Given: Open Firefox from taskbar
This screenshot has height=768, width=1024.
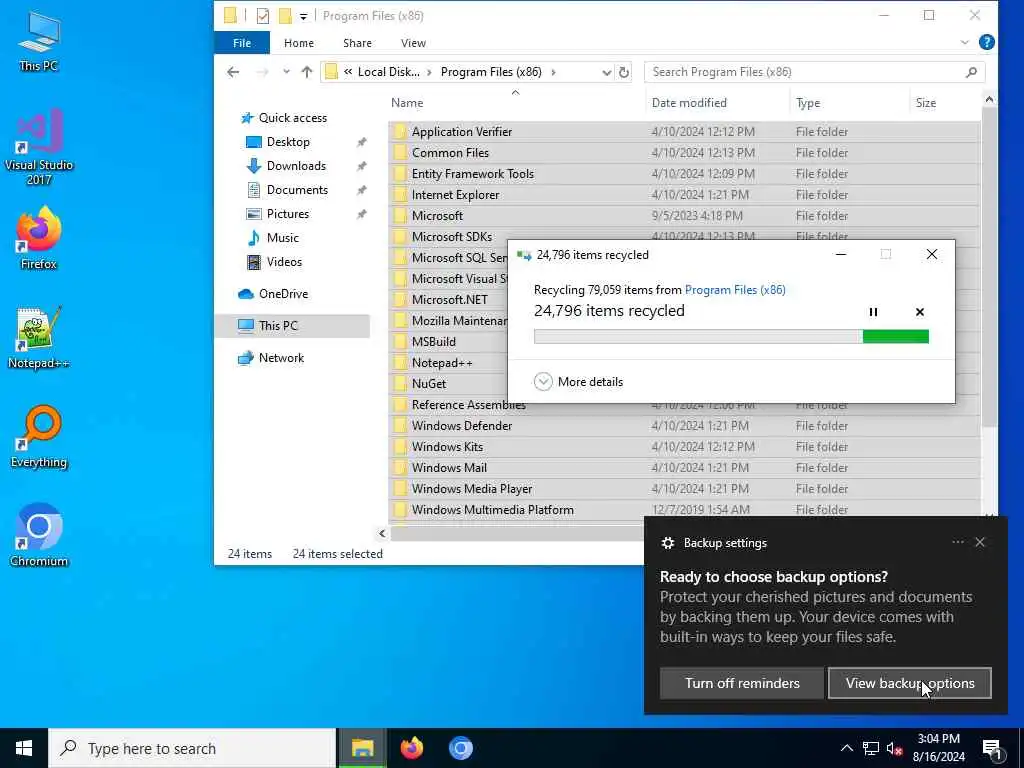Looking at the screenshot, I should pyautogui.click(x=411, y=748).
